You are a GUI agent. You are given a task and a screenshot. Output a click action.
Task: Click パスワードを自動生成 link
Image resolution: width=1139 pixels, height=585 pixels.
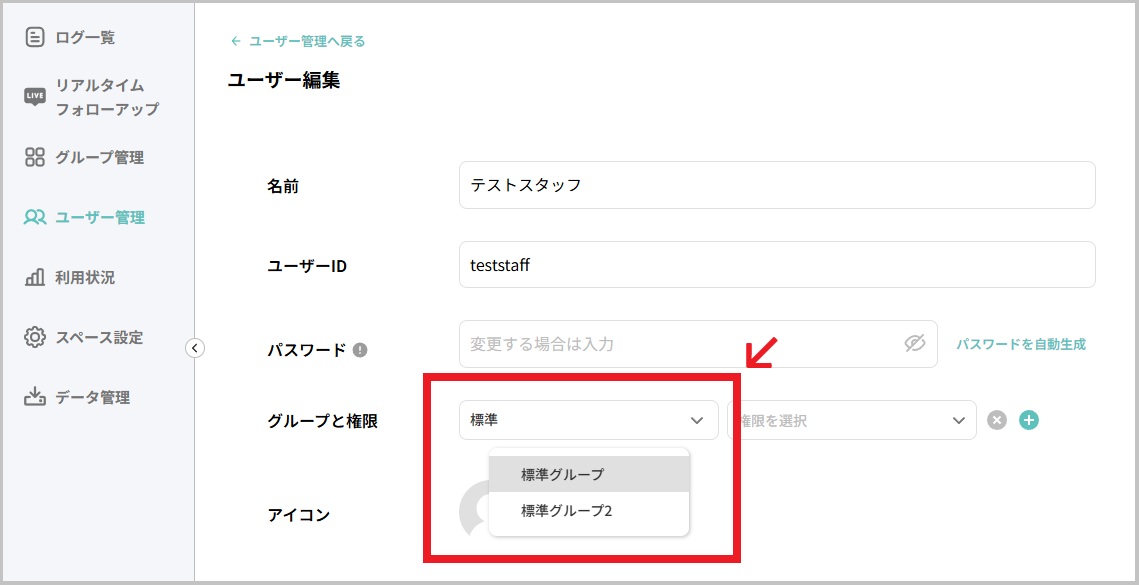[1021, 344]
